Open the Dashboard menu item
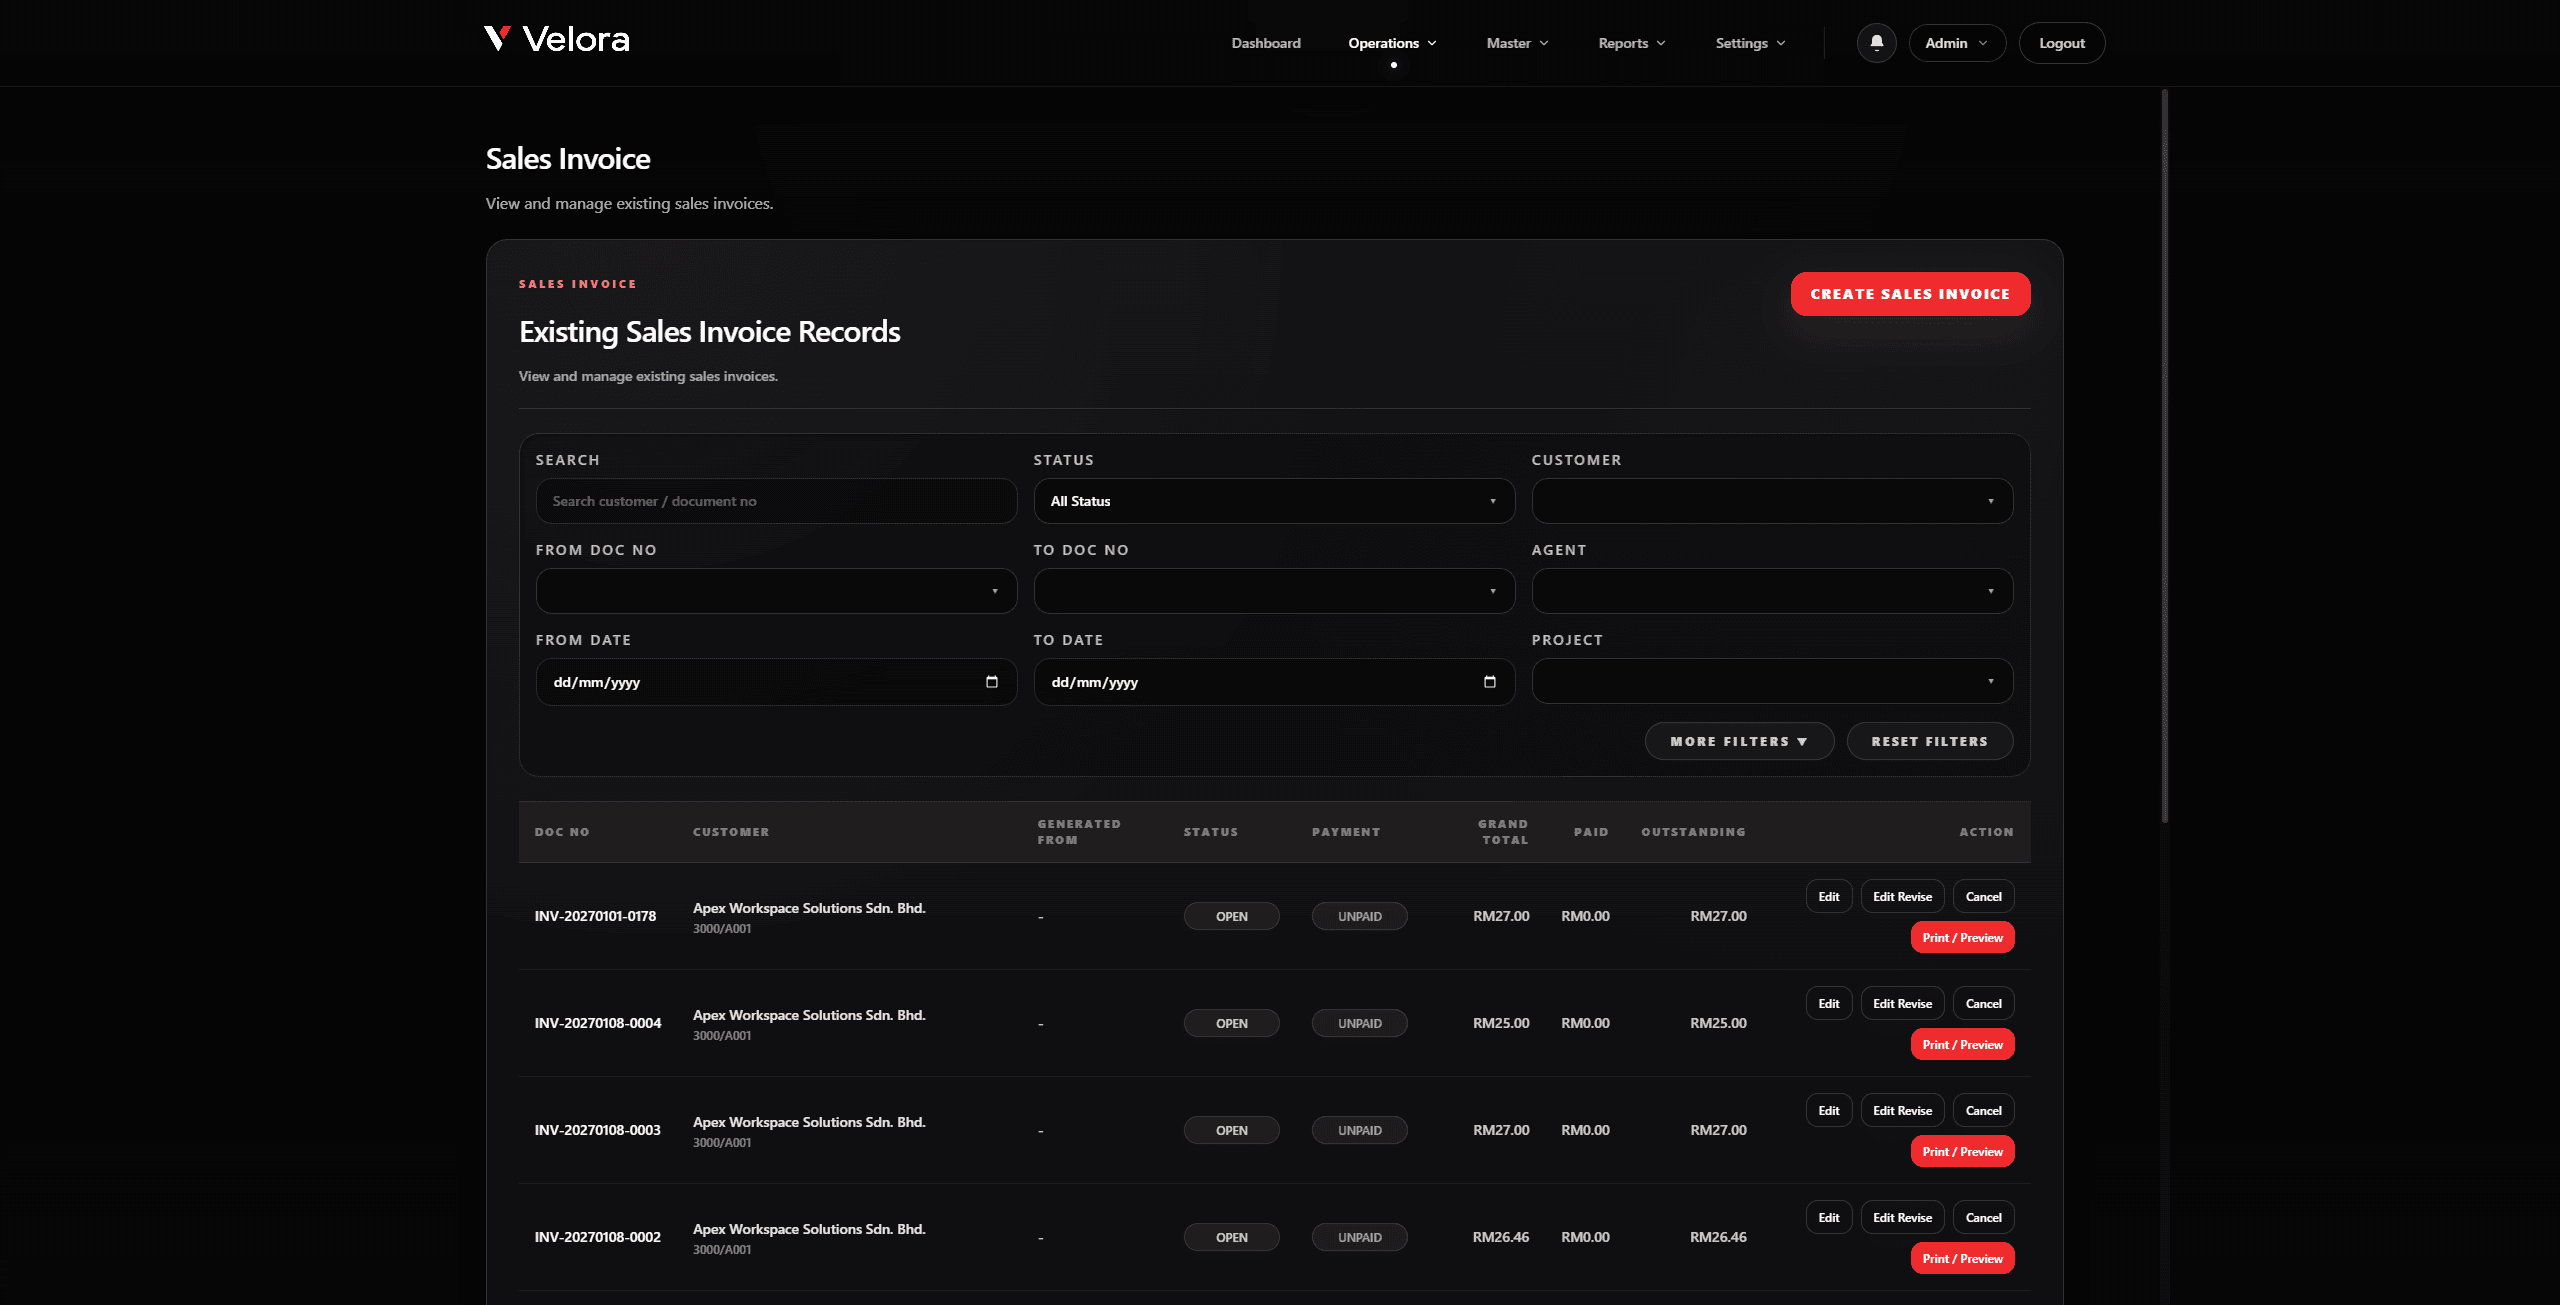2560x1305 pixels. 1266,43
